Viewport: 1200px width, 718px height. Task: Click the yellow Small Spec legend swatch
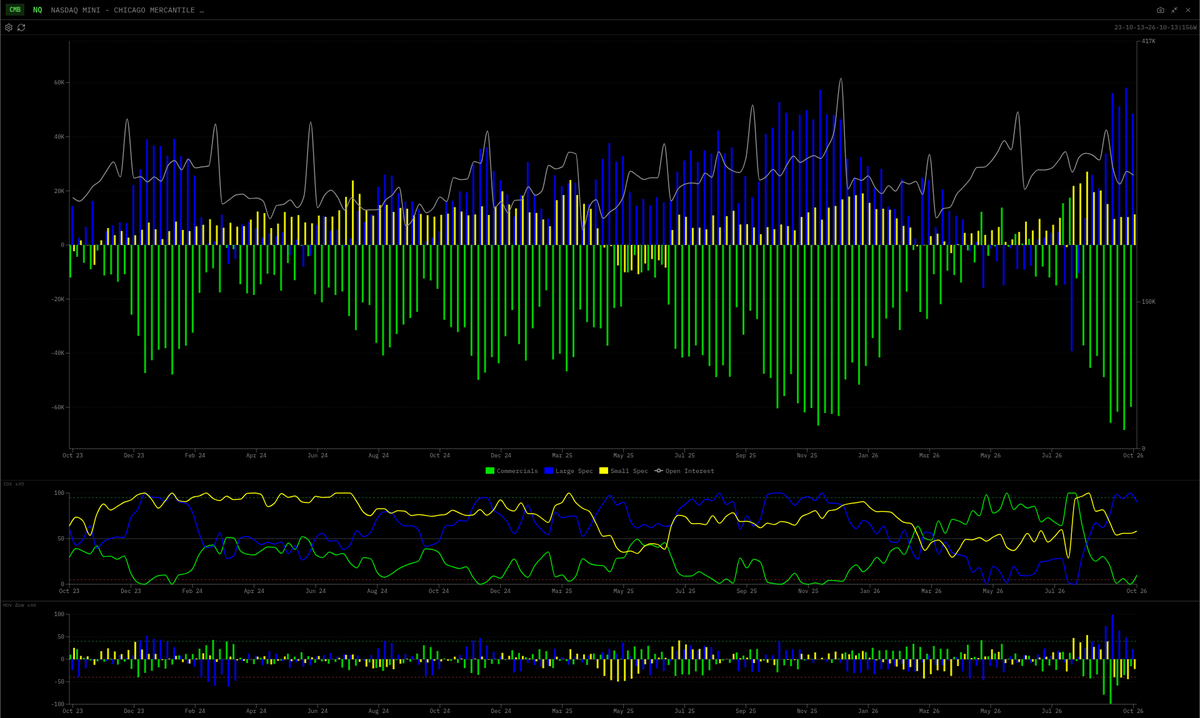coord(604,470)
